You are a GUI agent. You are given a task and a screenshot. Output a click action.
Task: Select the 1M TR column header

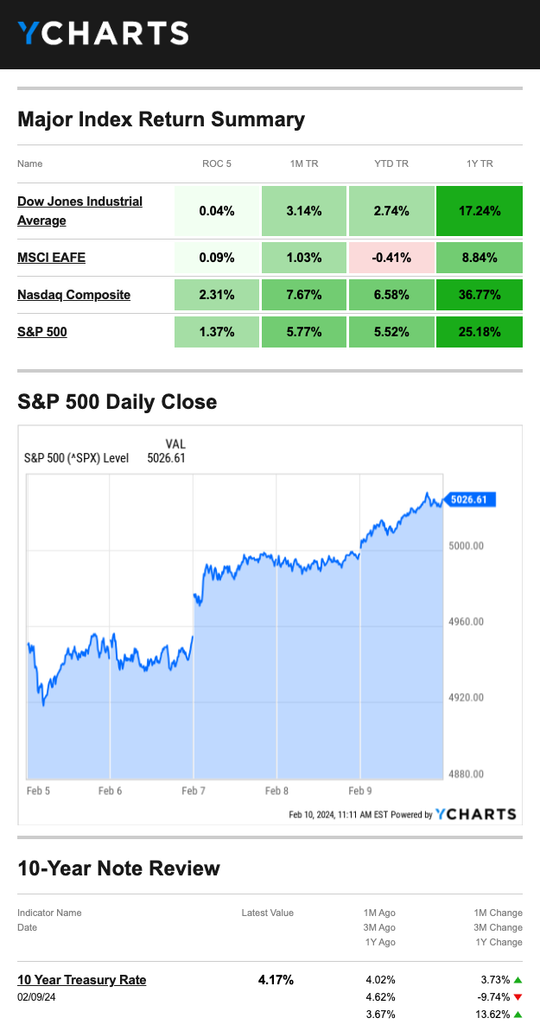click(x=304, y=163)
